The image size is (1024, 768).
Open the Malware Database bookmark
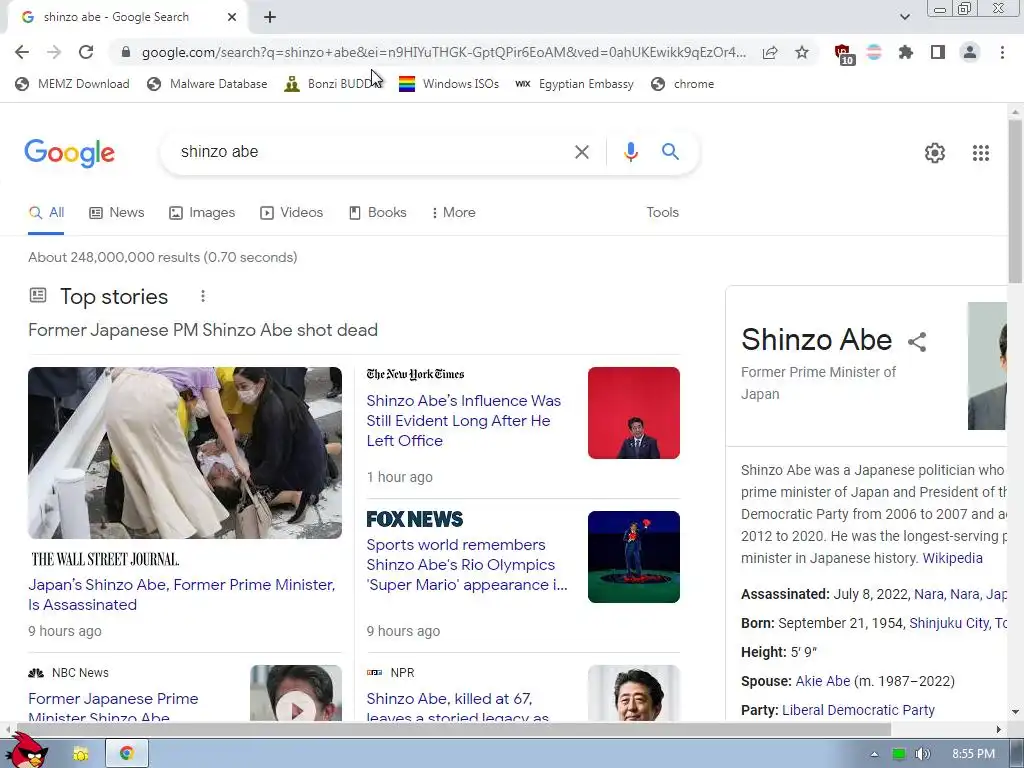(x=208, y=84)
